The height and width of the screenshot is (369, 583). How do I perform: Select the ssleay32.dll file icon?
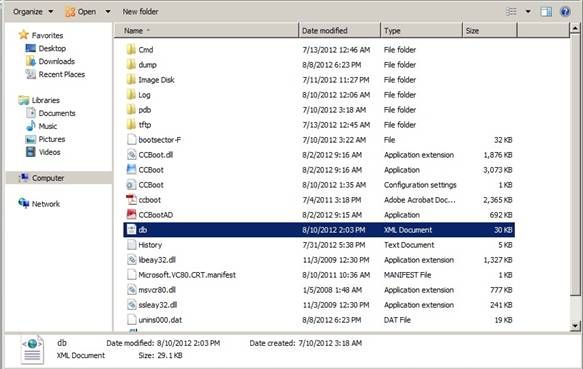pyautogui.click(x=131, y=305)
